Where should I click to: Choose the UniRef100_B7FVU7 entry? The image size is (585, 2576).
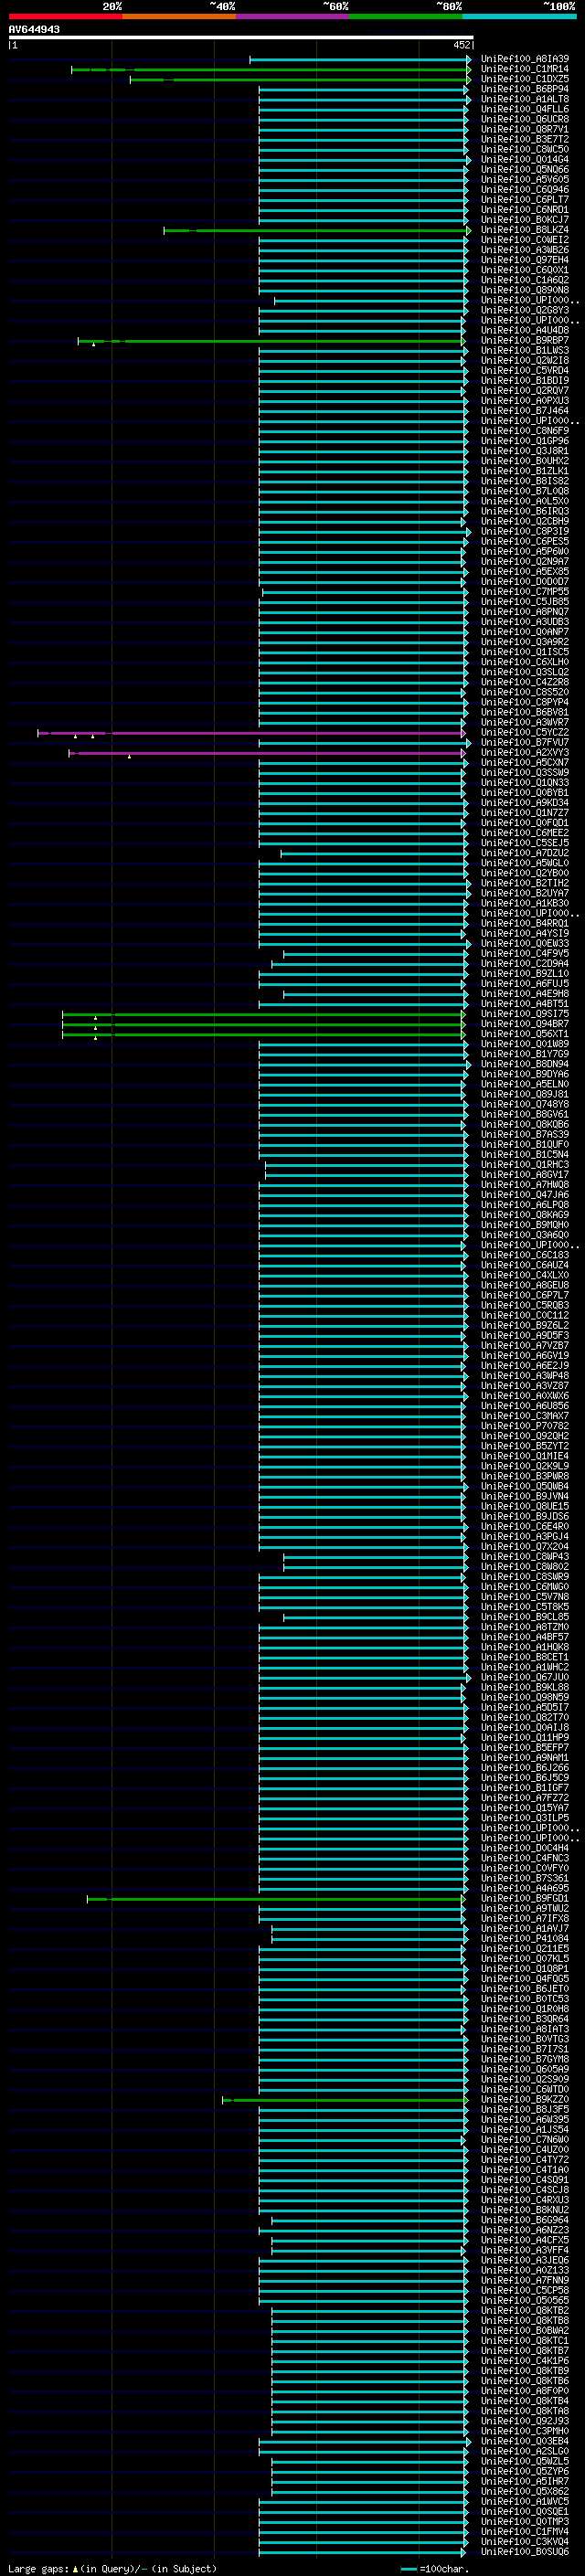pyautogui.click(x=524, y=743)
